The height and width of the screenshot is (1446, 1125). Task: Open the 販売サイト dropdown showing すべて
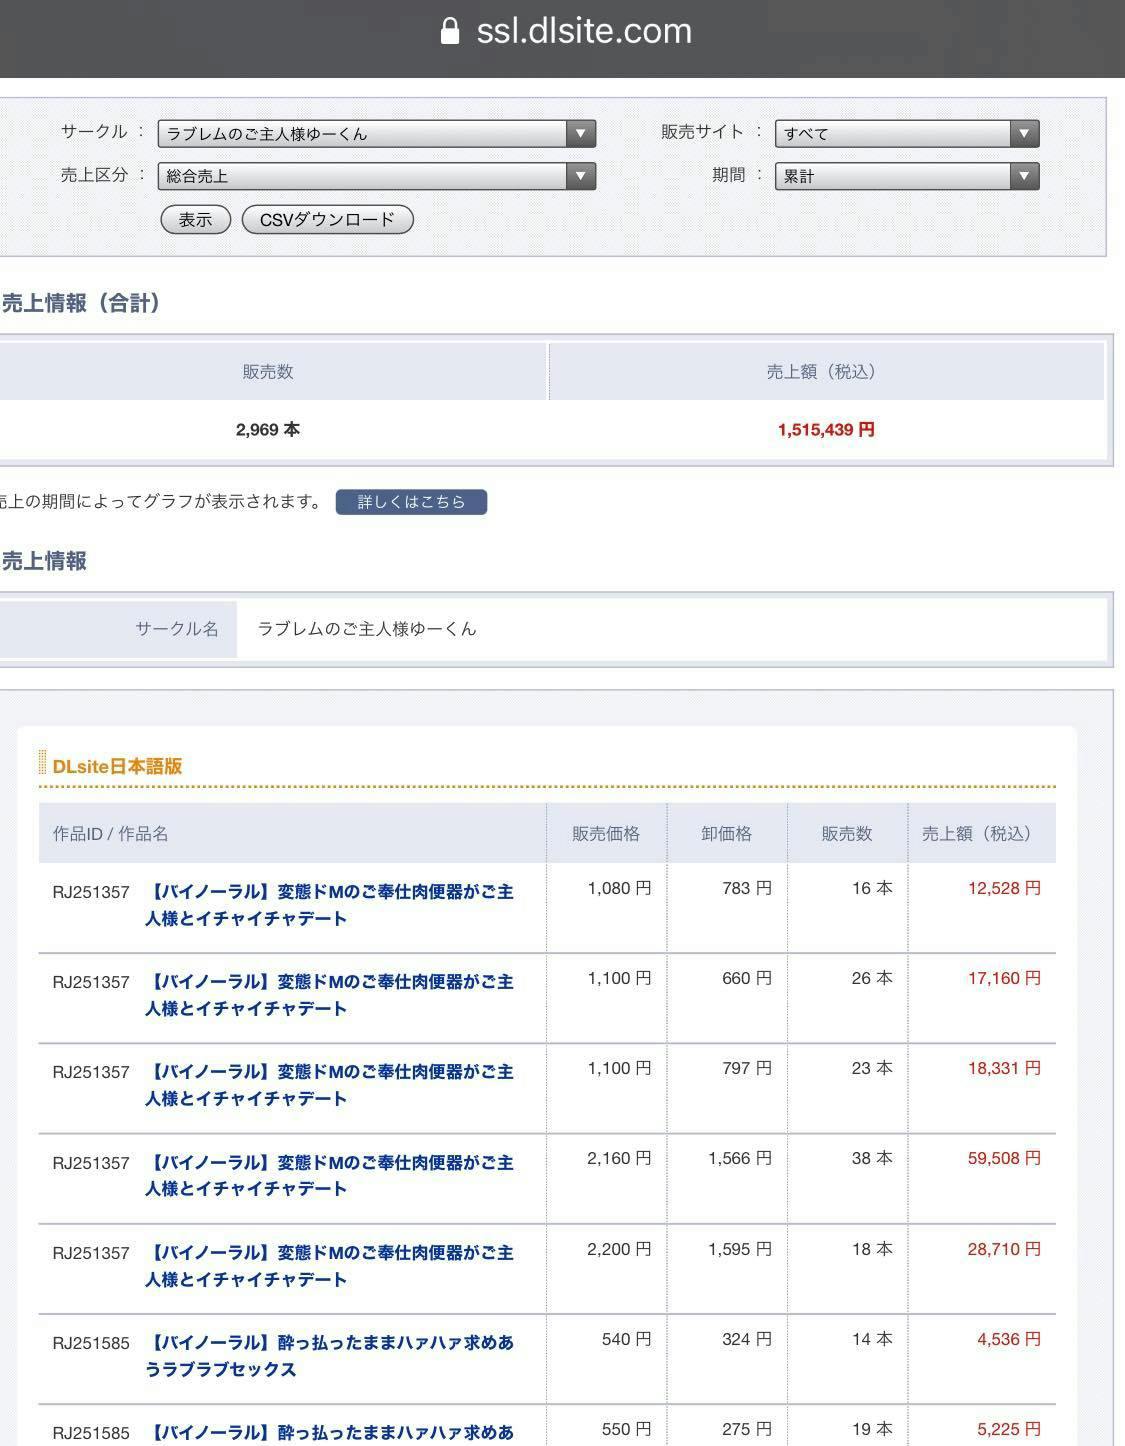[x=907, y=133]
